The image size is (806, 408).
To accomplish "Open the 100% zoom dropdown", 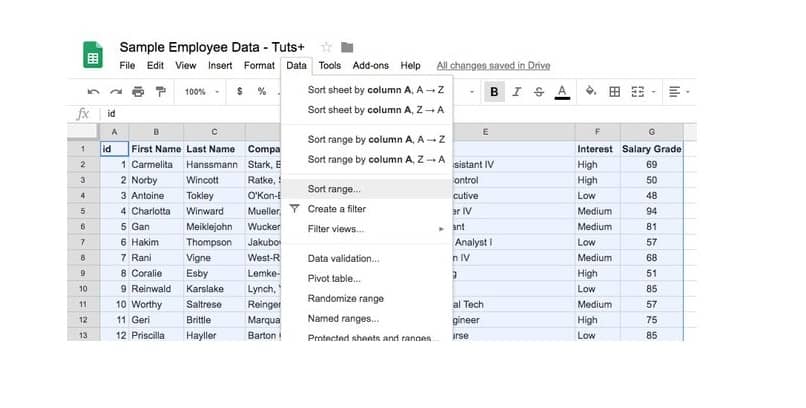I will click(x=202, y=92).
